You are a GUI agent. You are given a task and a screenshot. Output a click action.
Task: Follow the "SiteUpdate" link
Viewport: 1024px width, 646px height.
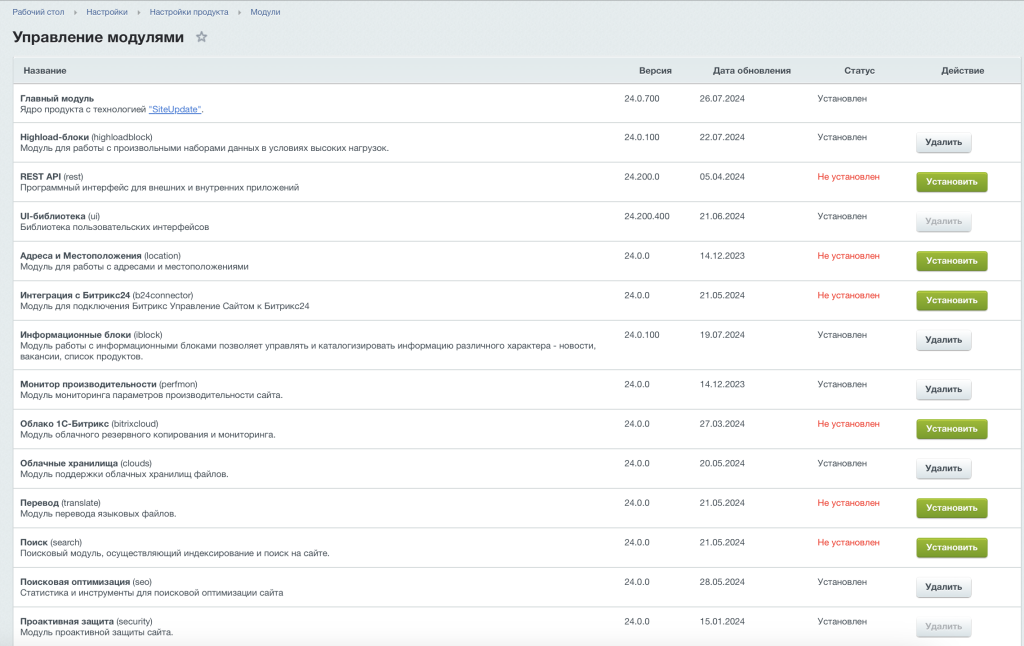pos(175,109)
